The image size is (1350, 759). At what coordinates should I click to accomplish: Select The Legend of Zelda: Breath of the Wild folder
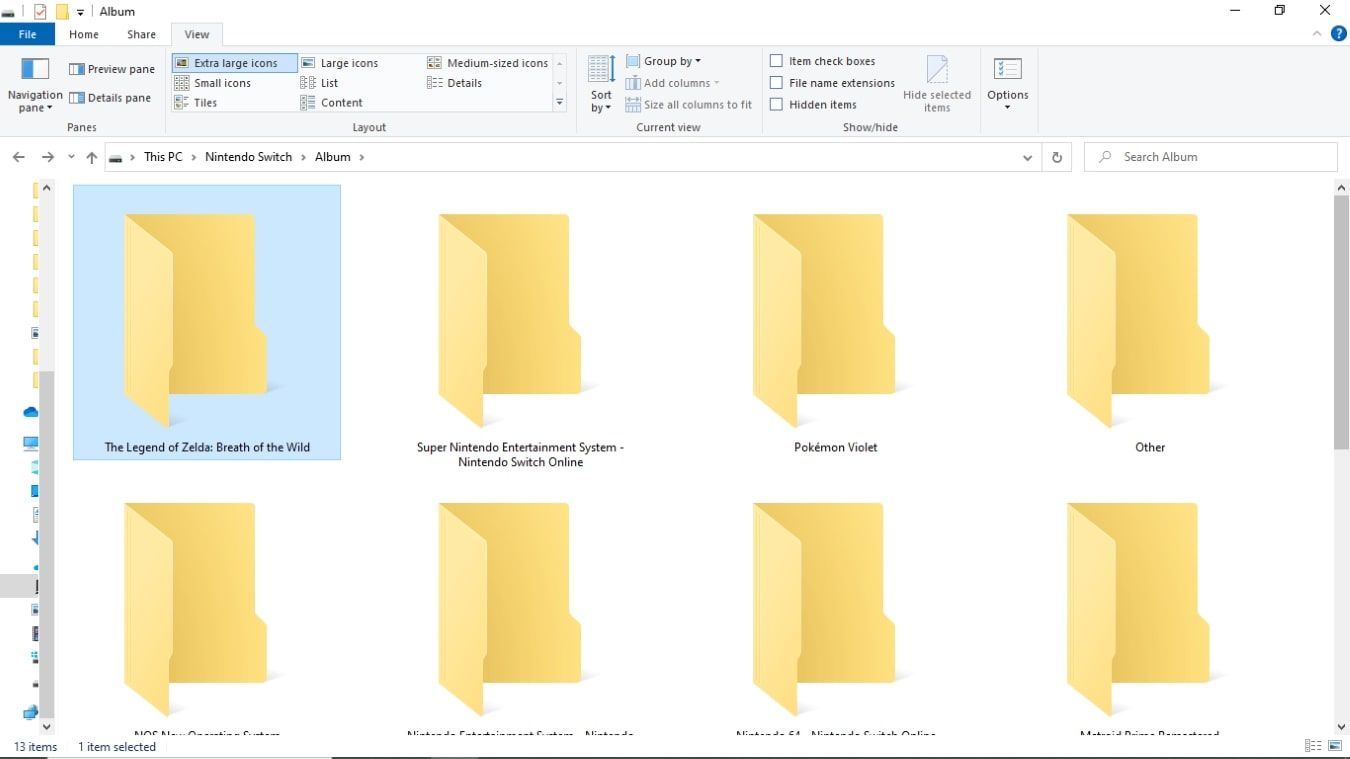coord(207,322)
